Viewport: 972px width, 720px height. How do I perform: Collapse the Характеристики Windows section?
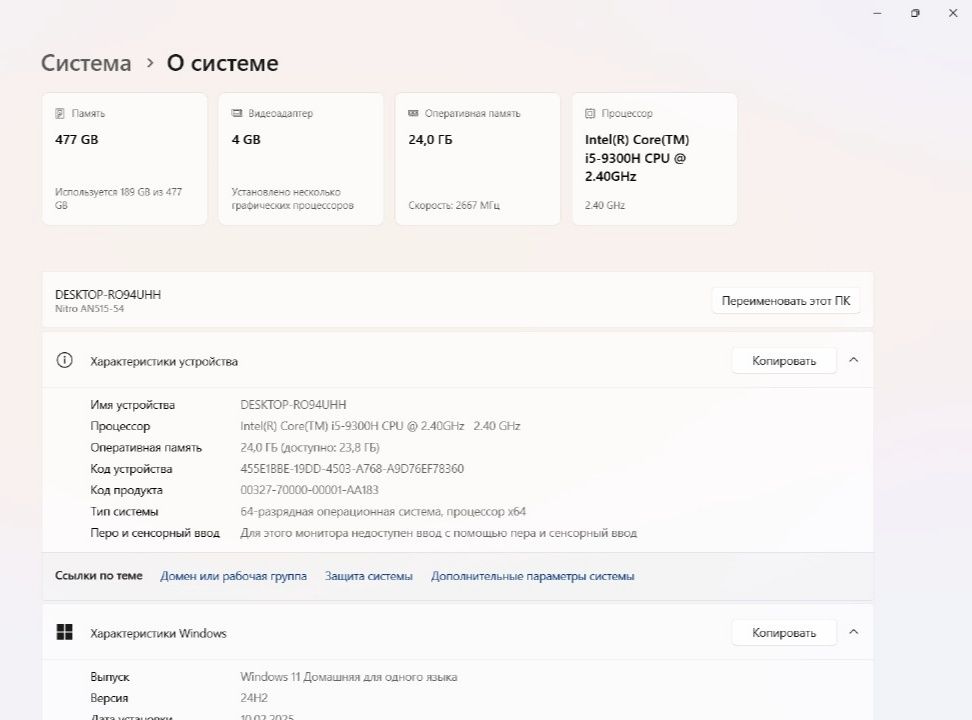point(854,632)
